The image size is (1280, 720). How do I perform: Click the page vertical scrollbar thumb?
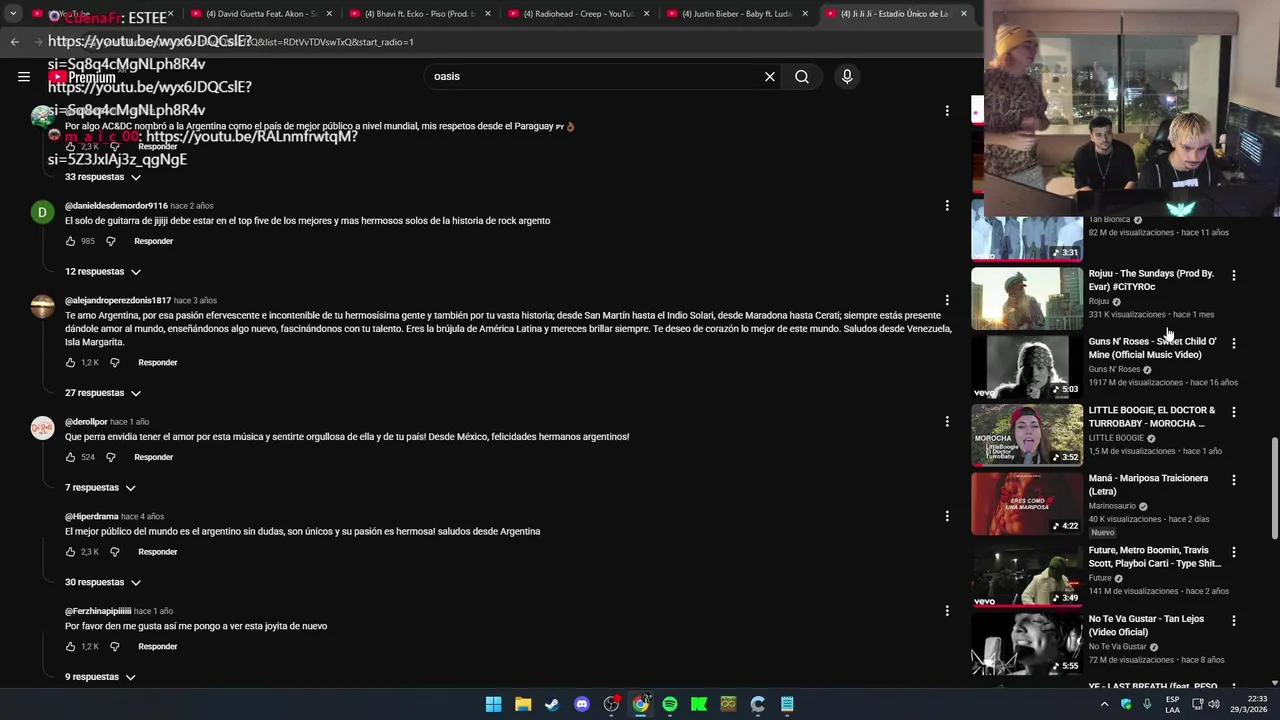click(x=1274, y=489)
